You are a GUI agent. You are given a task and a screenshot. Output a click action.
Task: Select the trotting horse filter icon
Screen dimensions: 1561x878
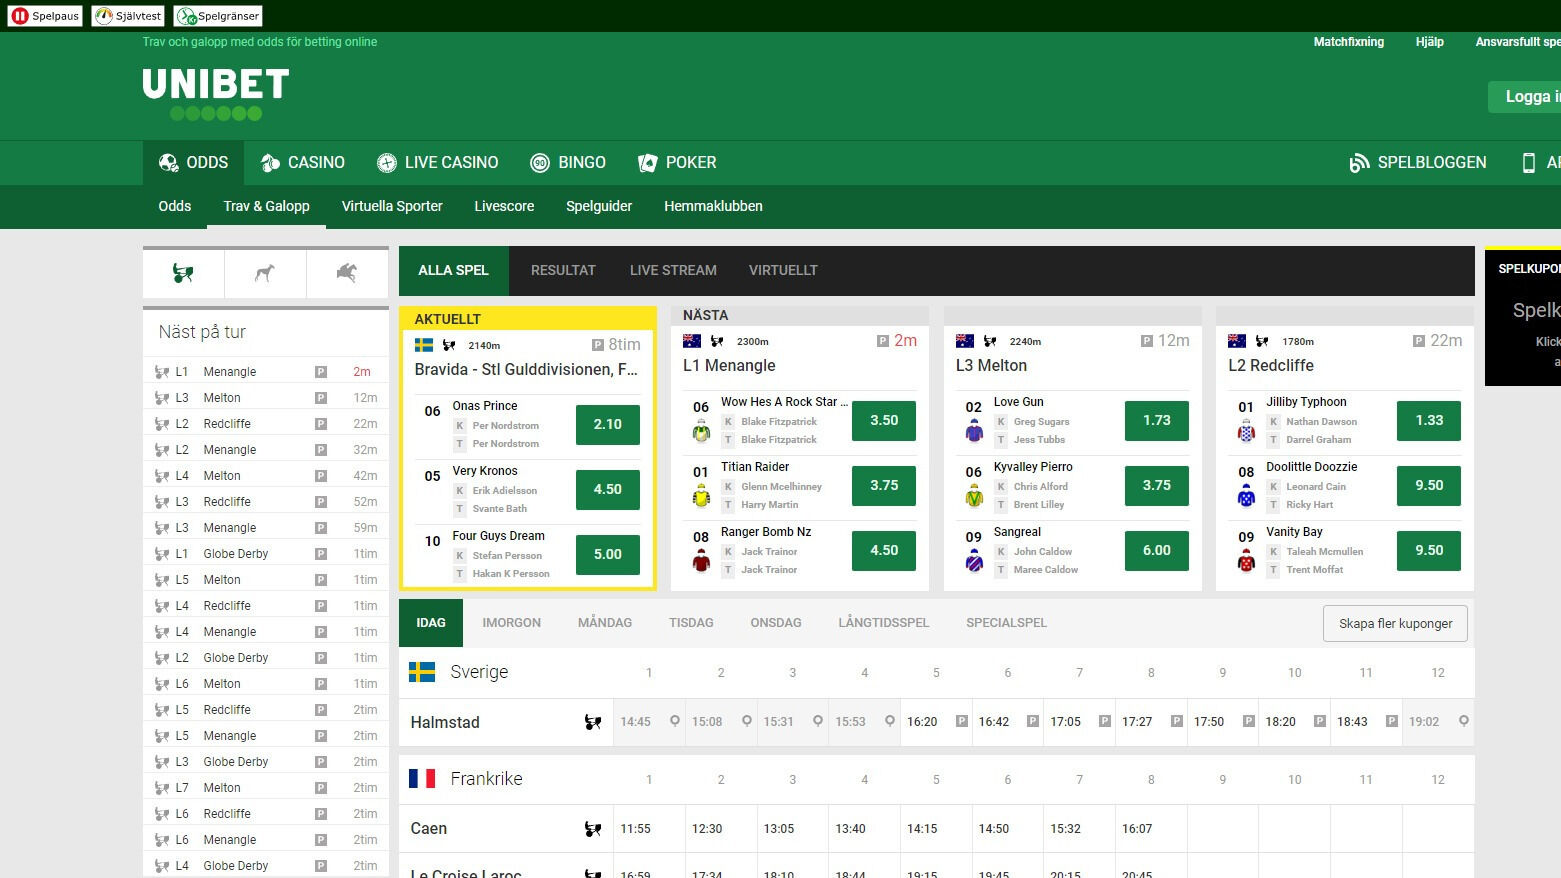pos(183,273)
